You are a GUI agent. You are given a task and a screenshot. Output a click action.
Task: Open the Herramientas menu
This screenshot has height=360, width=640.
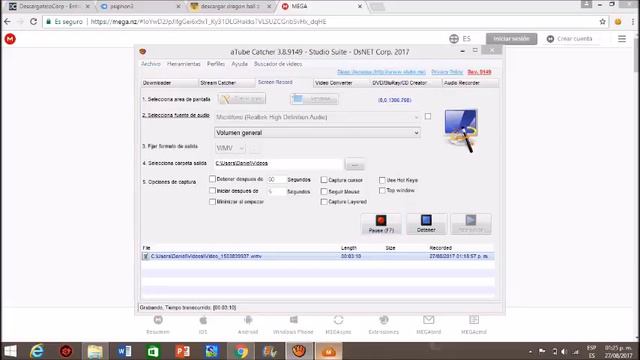[x=184, y=64]
